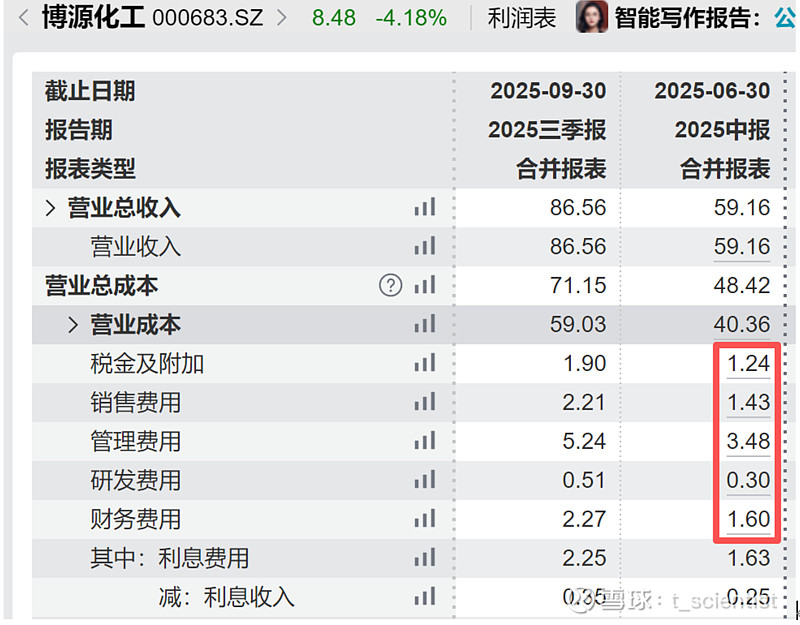Open chart icon for 税金及附加 row
The height and width of the screenshot is (625, 800).
[425, 363]
